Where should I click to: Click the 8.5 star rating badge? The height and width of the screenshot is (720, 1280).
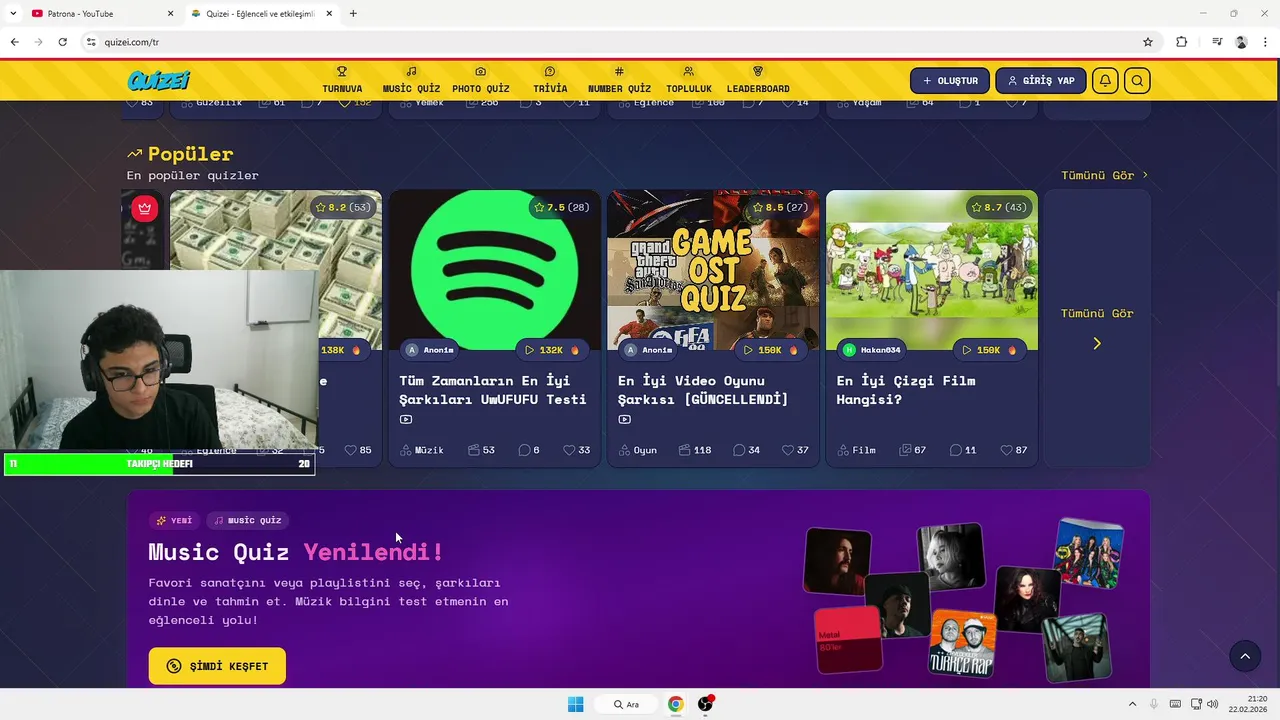(x=782, y=207)
